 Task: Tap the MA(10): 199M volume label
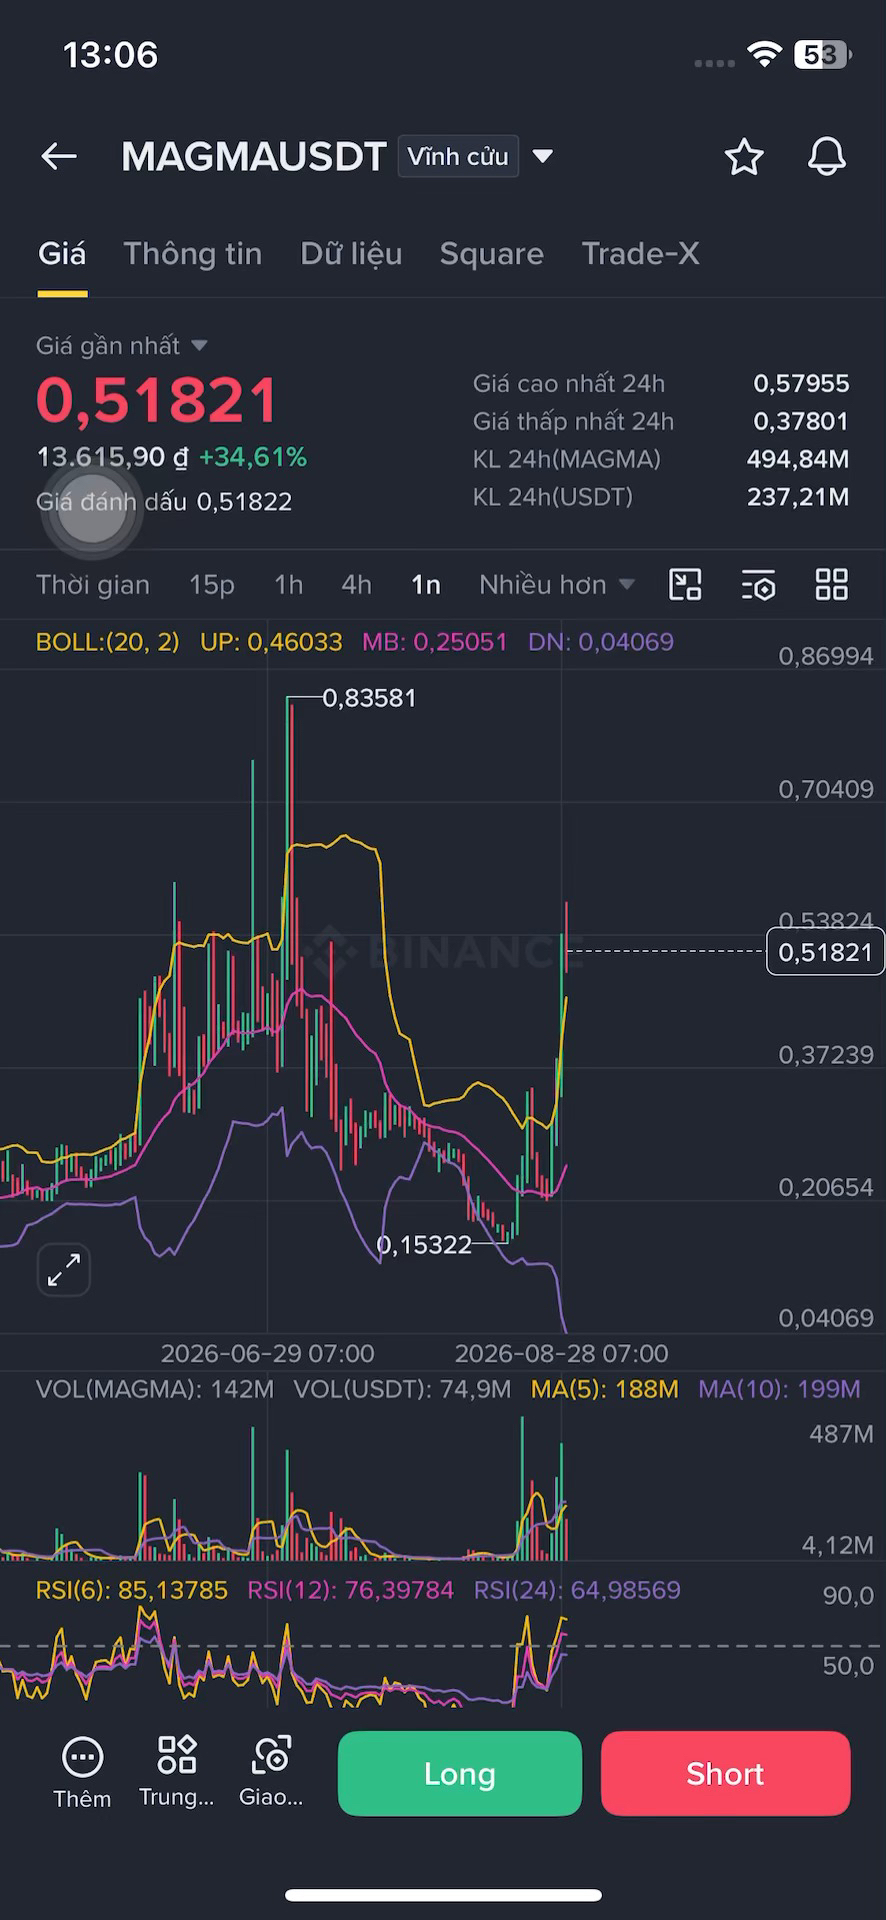pos(779,1390)
